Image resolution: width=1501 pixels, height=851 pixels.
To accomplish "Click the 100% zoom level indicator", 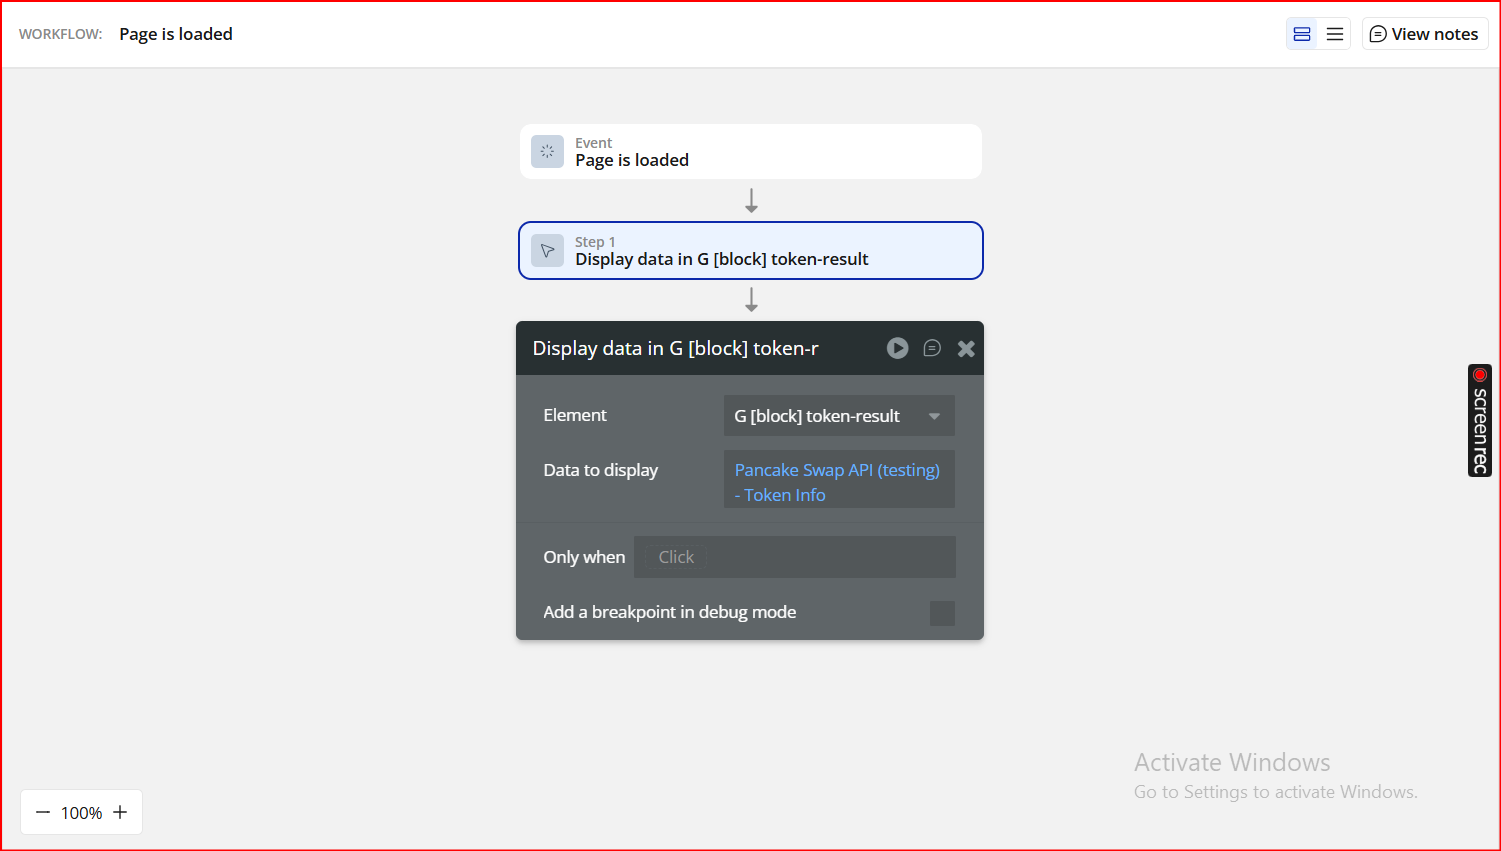I will (x=81, y=813).
